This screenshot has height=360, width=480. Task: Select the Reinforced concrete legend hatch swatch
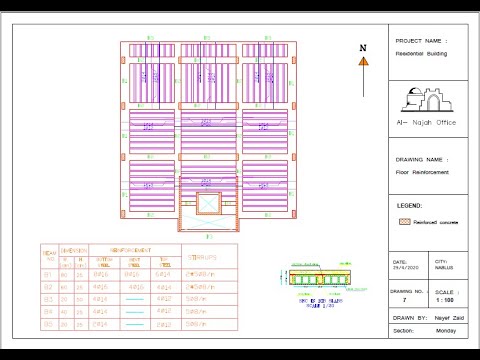coord(405,222)
